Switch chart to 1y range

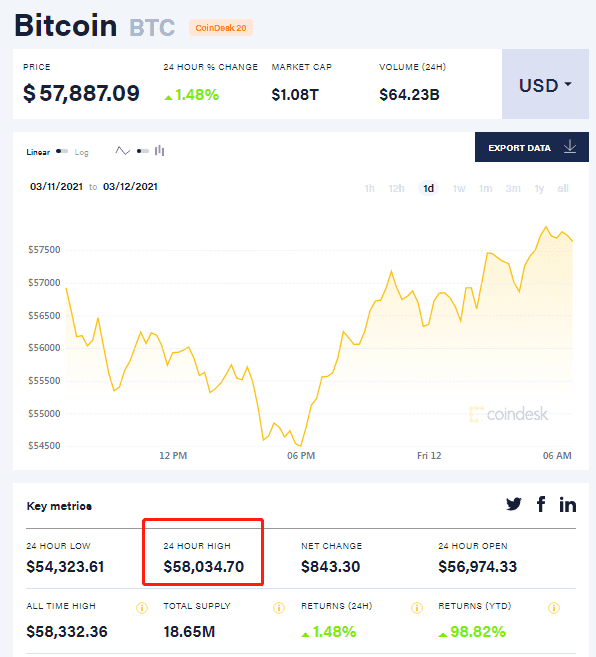tap(539, 189)
